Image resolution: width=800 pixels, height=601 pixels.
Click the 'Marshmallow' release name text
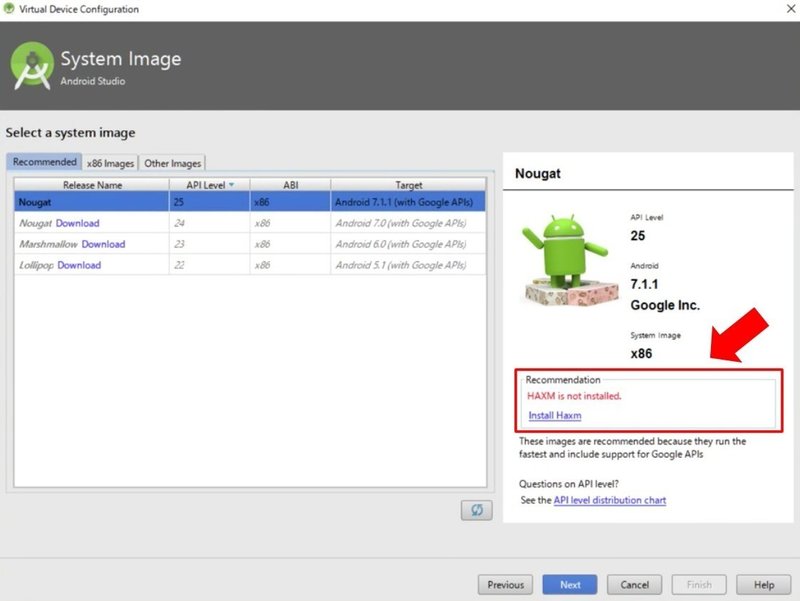(x=48, y=244)
